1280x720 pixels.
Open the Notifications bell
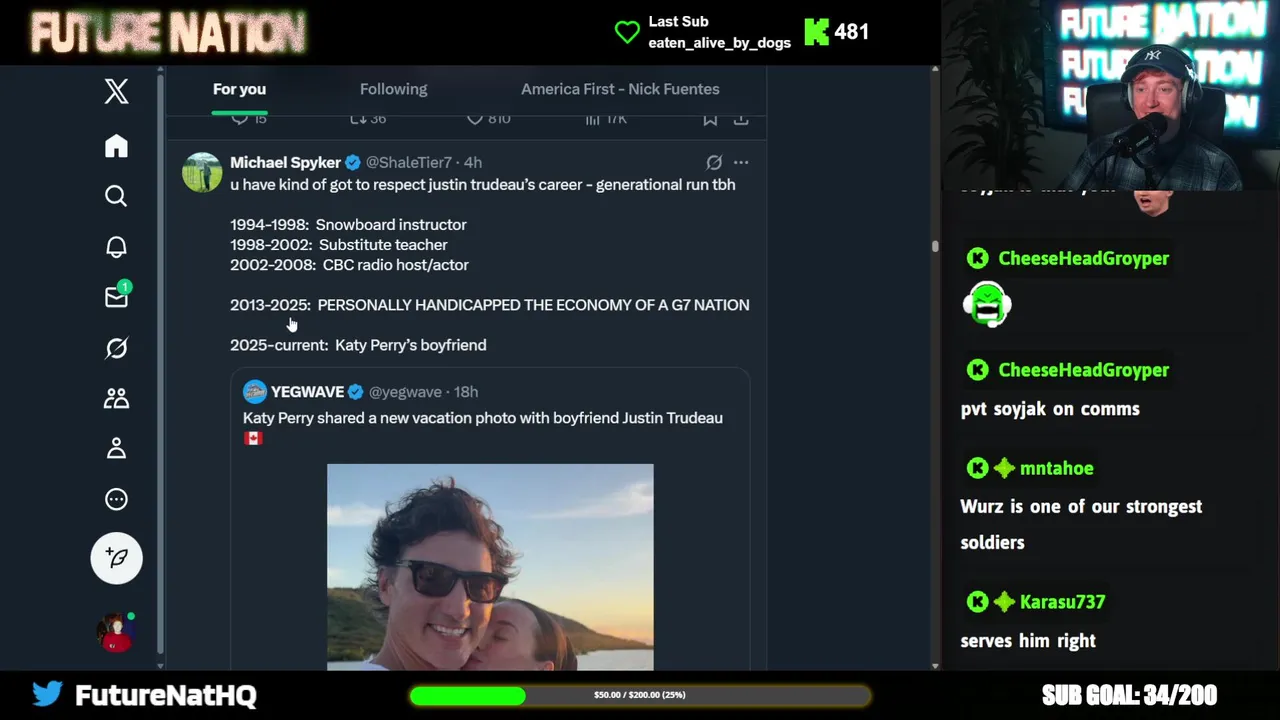pyautogui.click(x=116, y=247)
